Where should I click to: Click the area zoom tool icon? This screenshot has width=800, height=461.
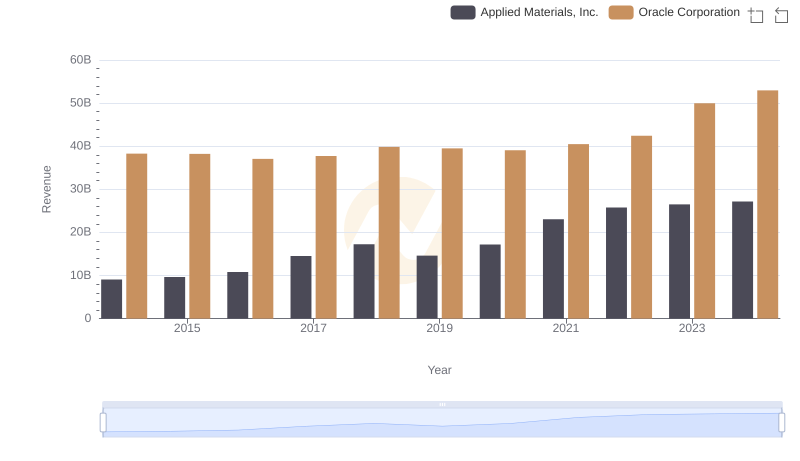756,15
